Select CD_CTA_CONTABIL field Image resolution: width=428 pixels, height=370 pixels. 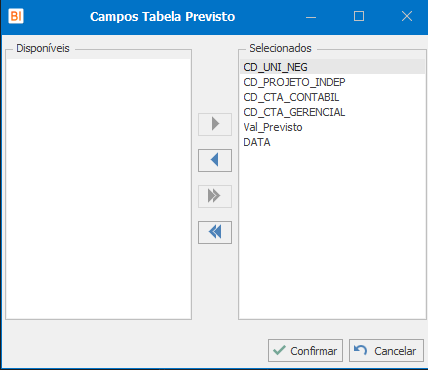point(332,97)
